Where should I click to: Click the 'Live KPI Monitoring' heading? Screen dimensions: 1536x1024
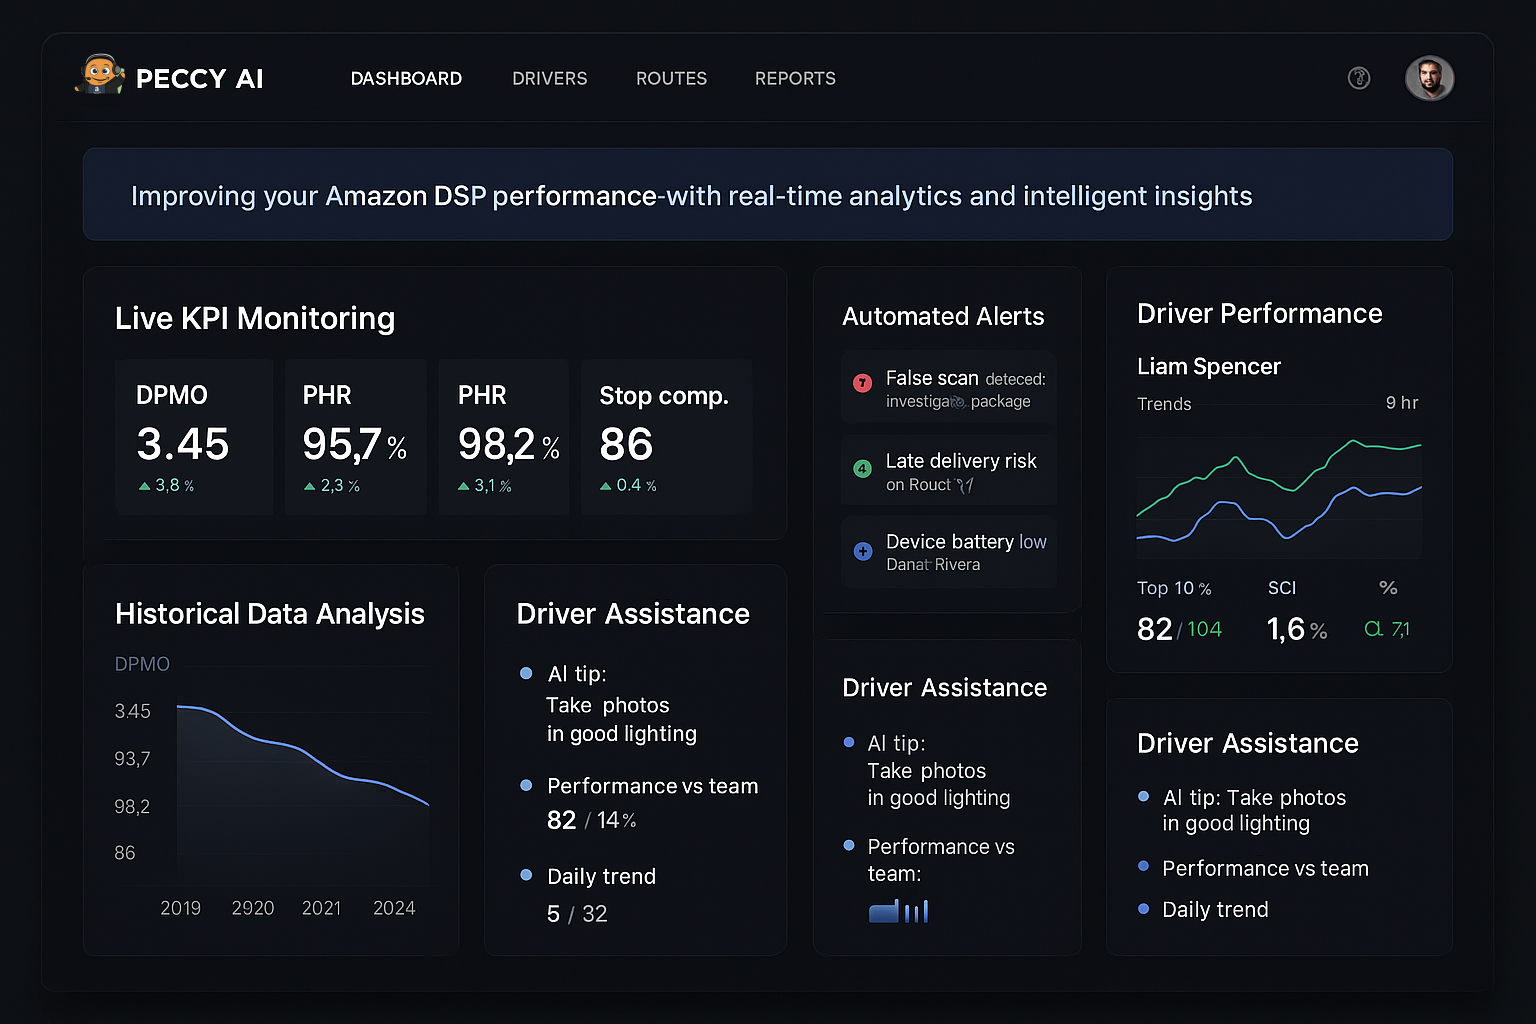pos(255,318)
